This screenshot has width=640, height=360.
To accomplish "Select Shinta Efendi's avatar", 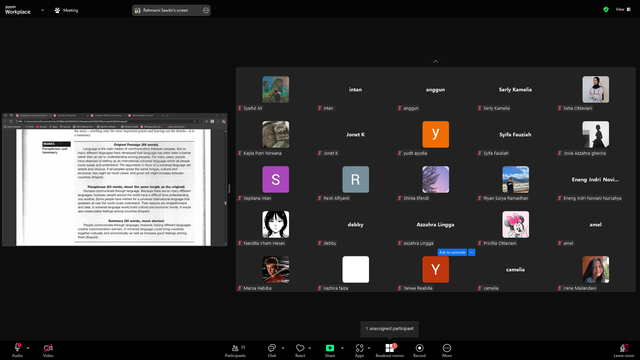I will (x=436, y=179).
